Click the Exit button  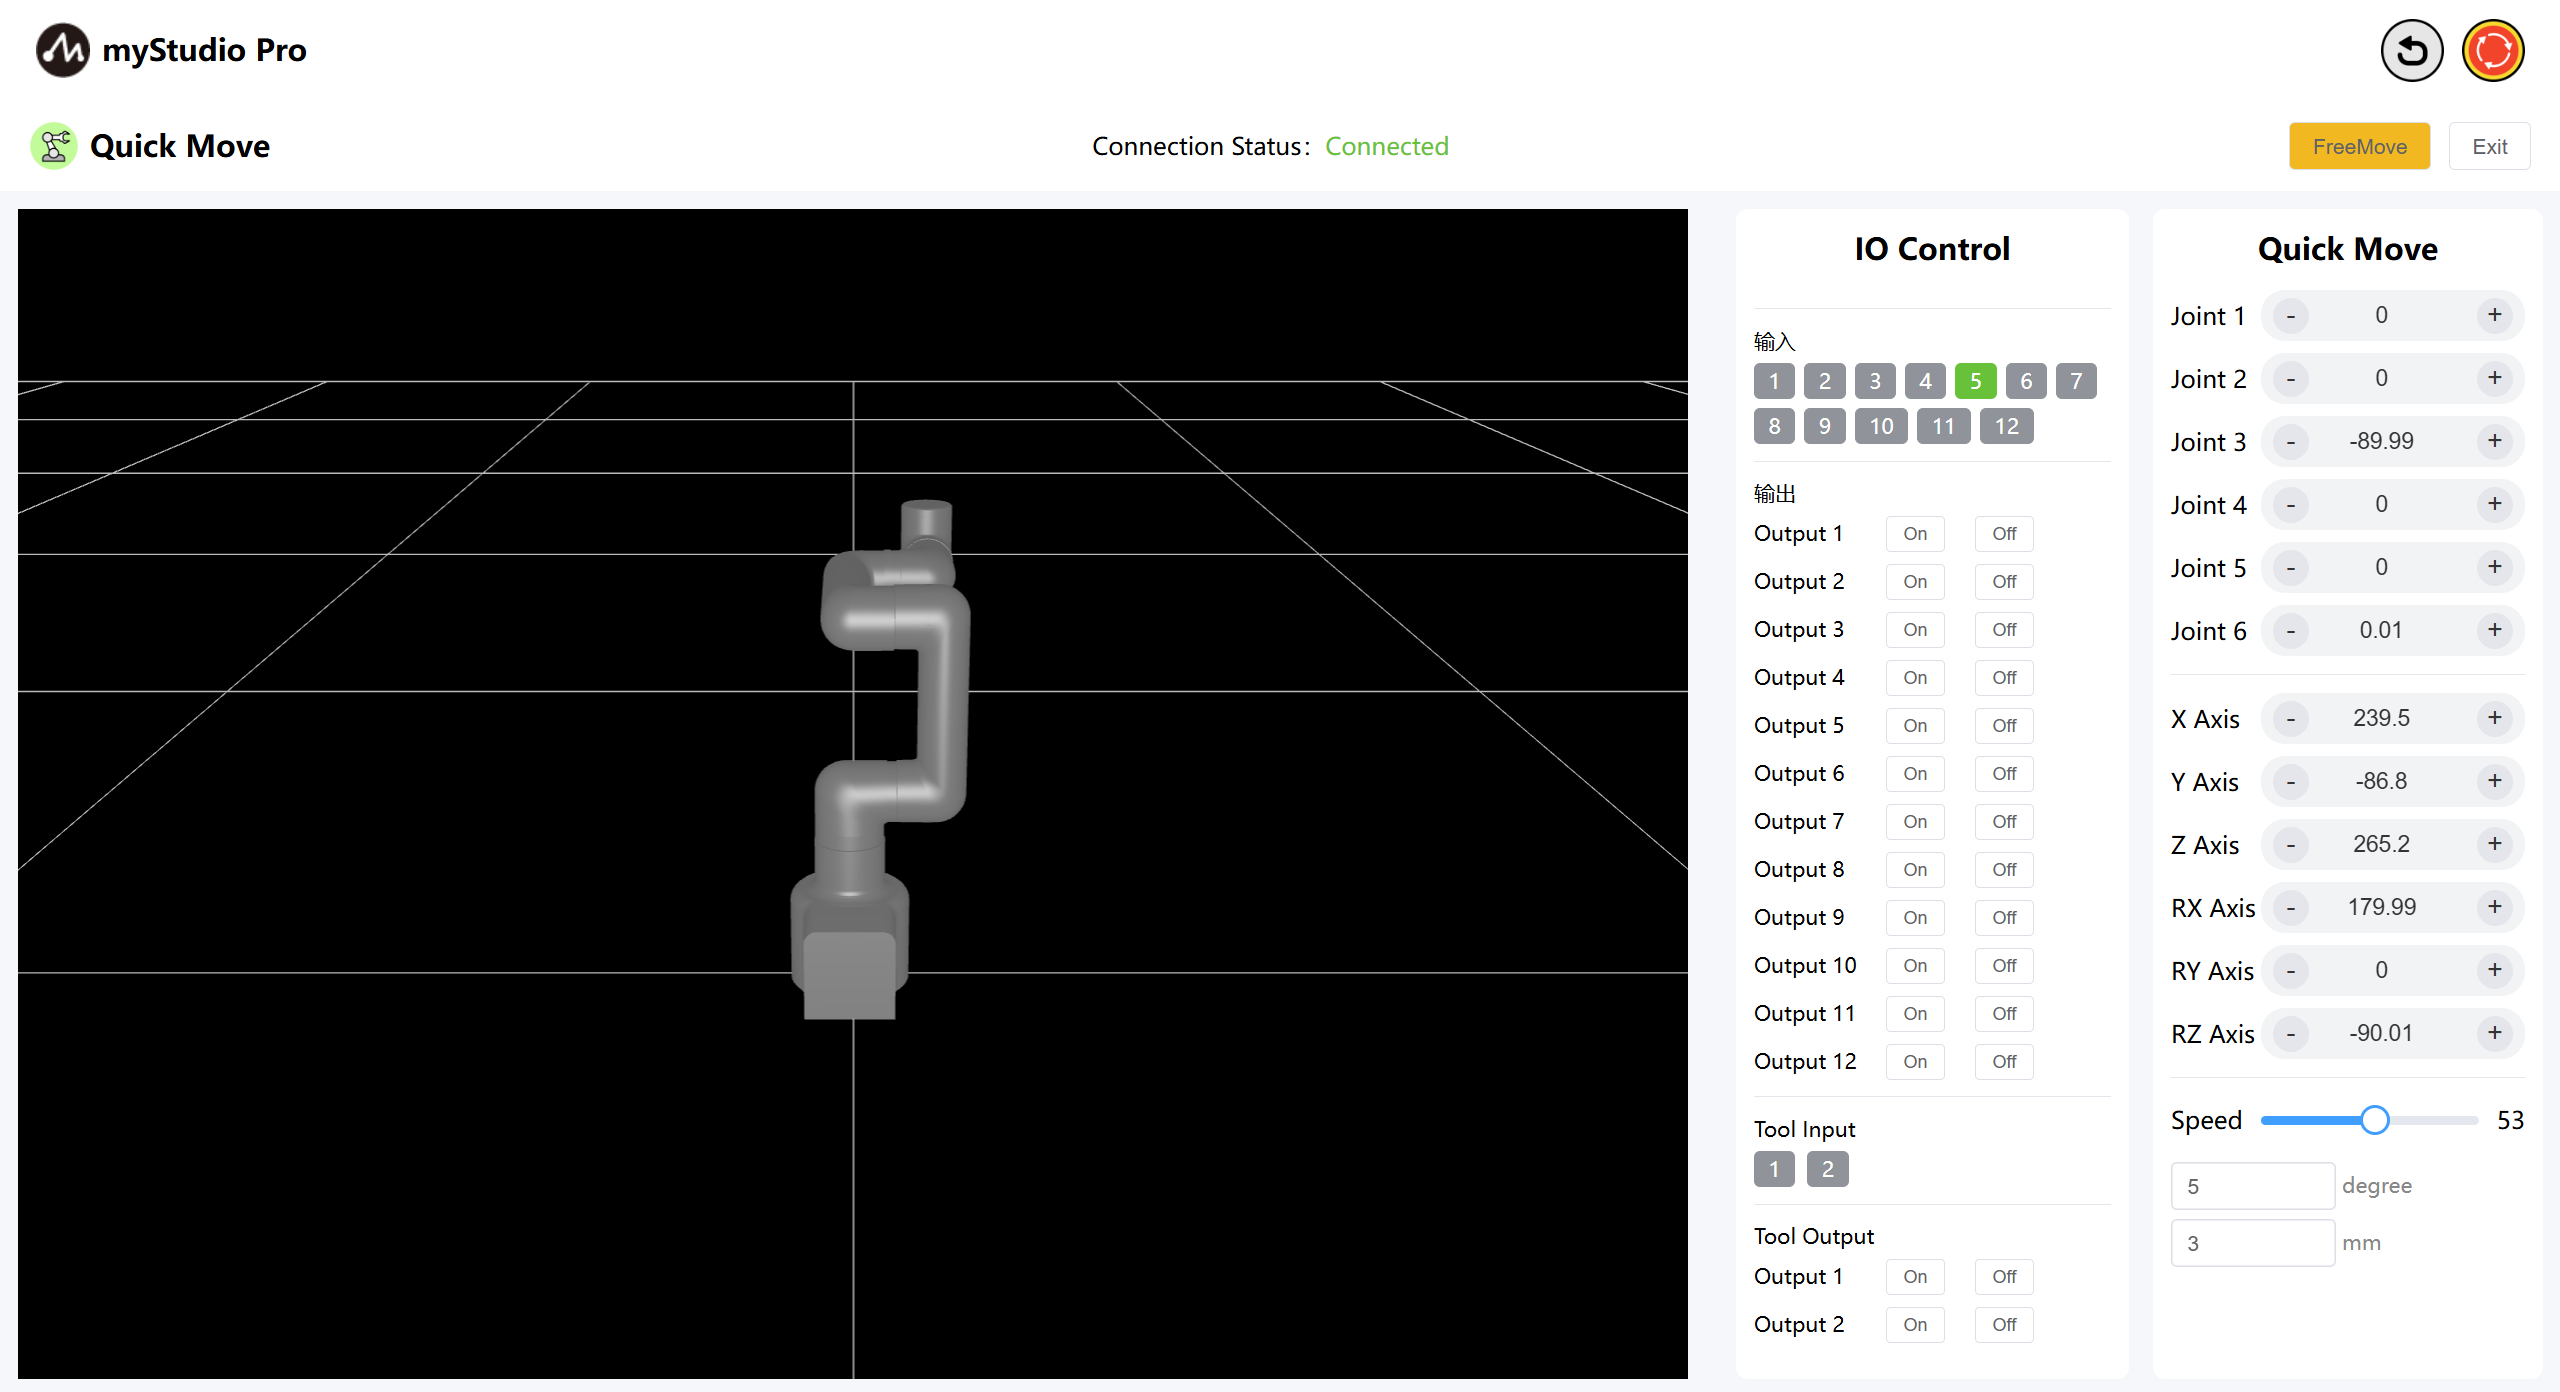2489,147
